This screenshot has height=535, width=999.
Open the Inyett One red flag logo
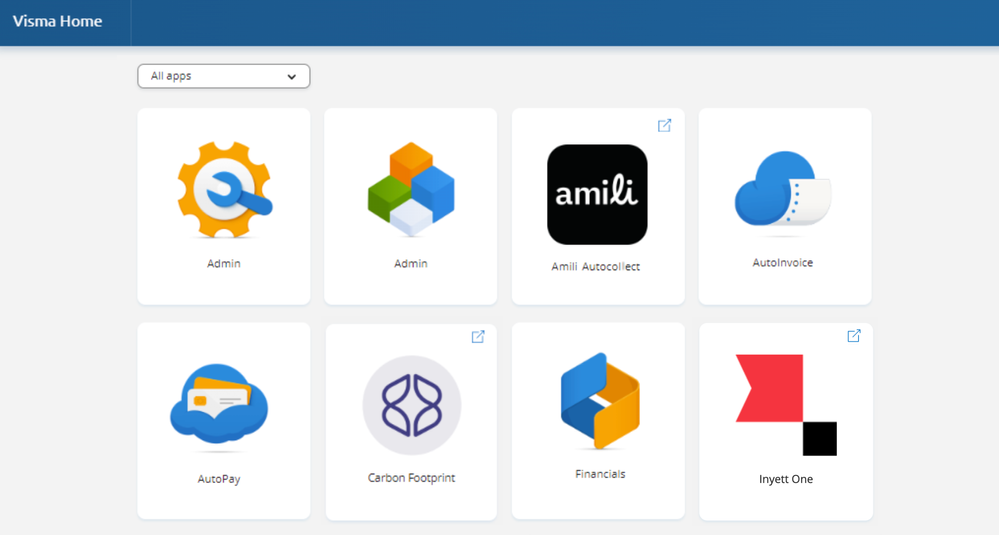pyautogui.click(x=786, y=405)
